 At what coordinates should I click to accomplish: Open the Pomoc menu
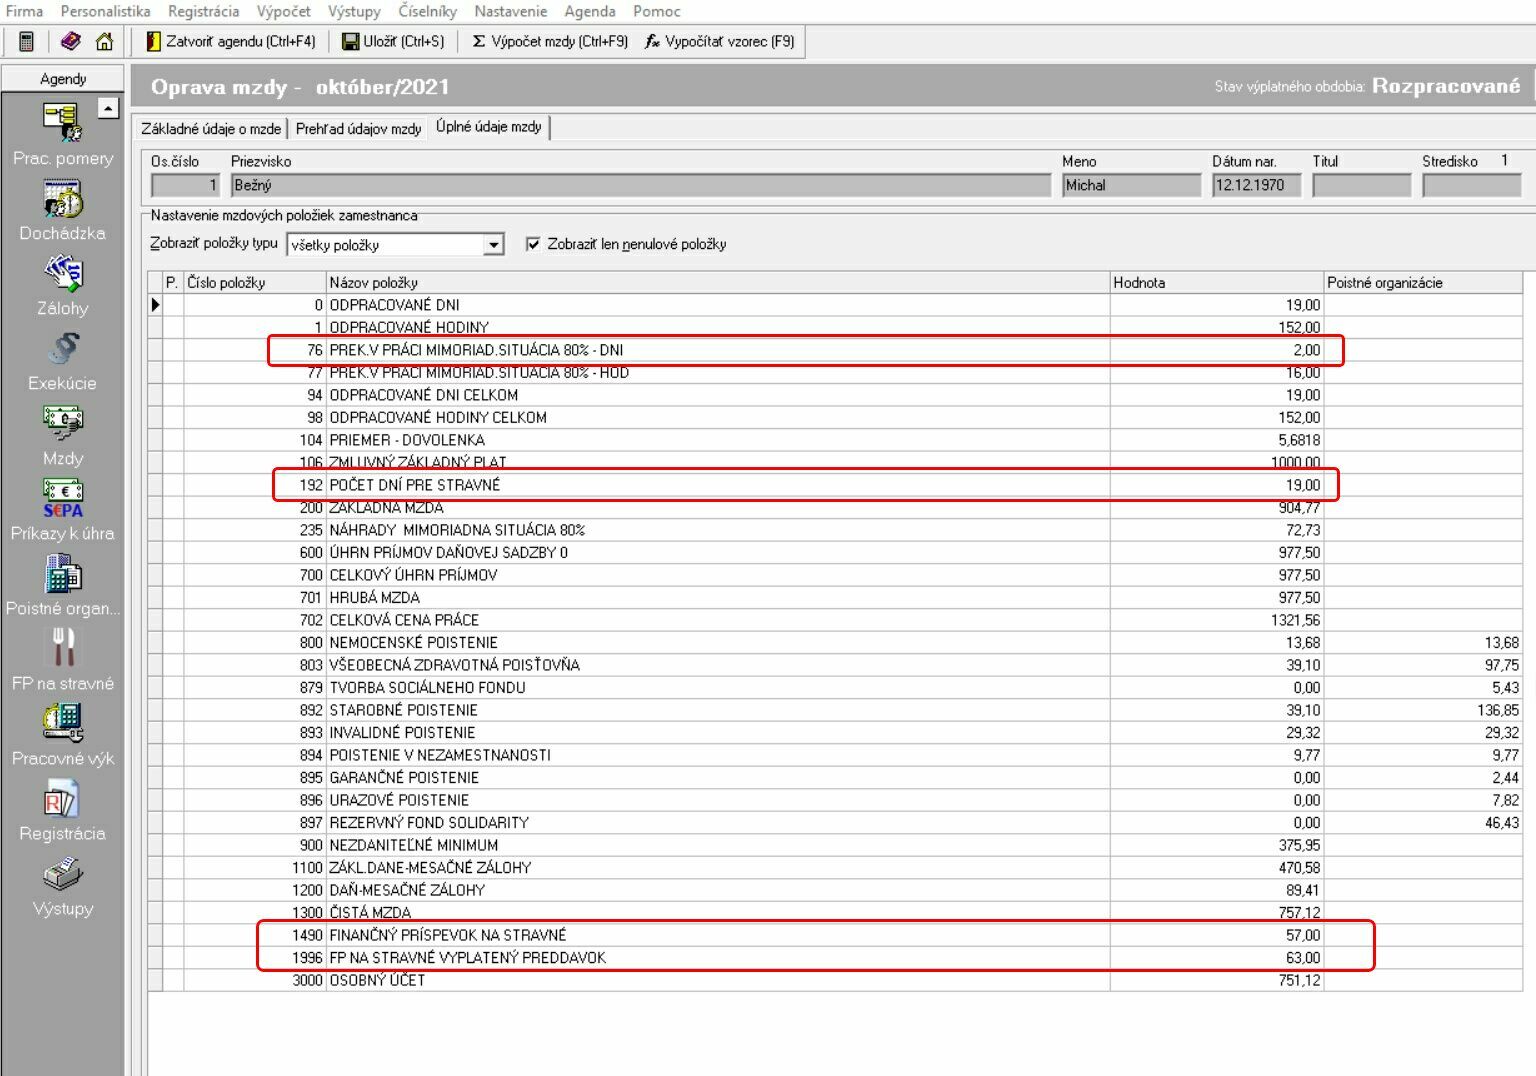[x=656, y=11]
